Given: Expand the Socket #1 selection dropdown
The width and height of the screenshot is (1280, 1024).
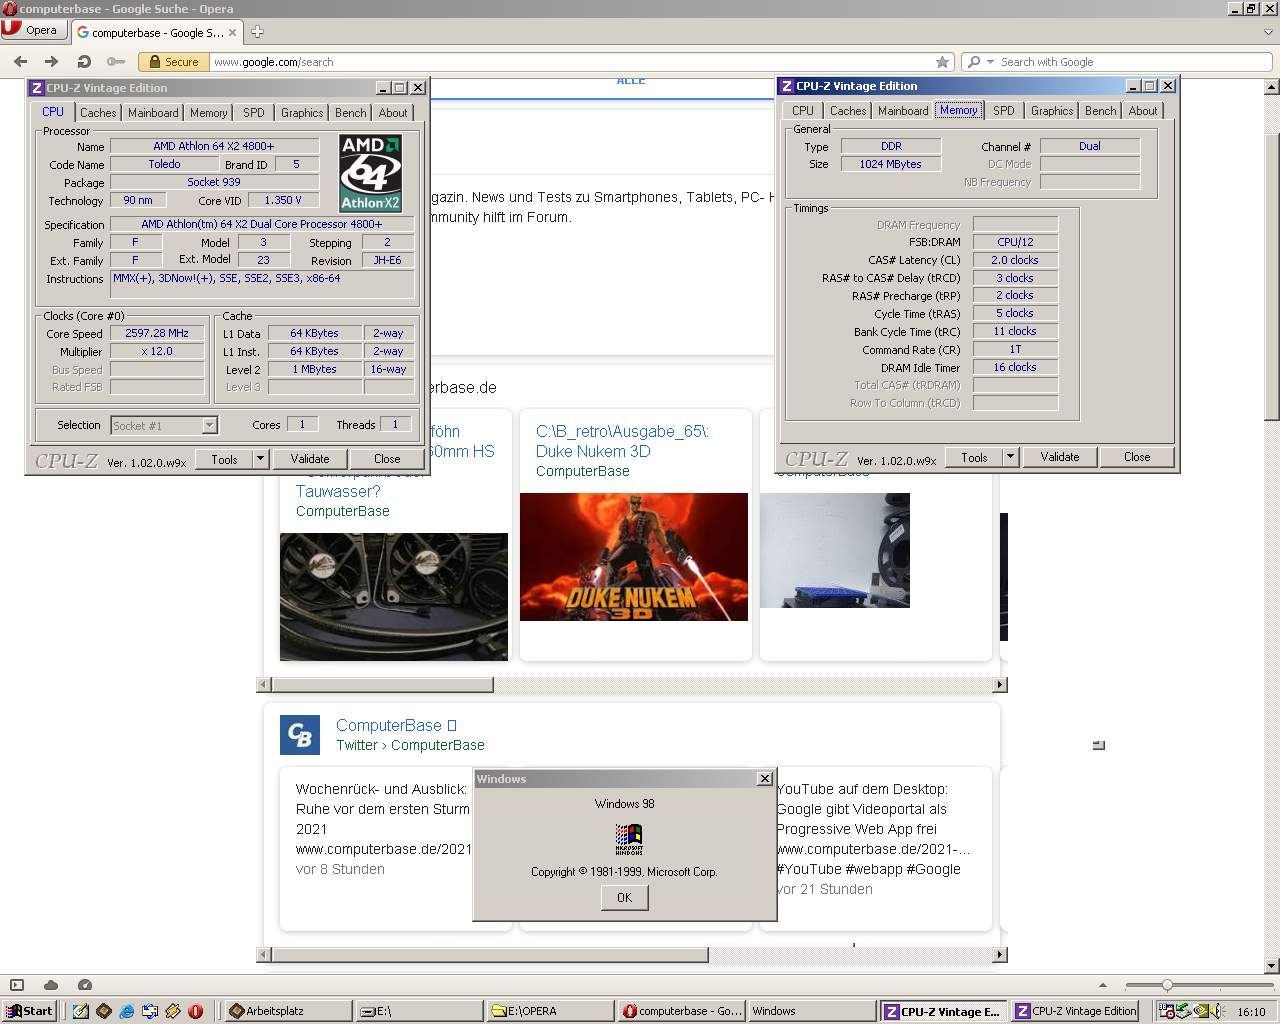Looking at the screenshot, I should click(209, 426).
